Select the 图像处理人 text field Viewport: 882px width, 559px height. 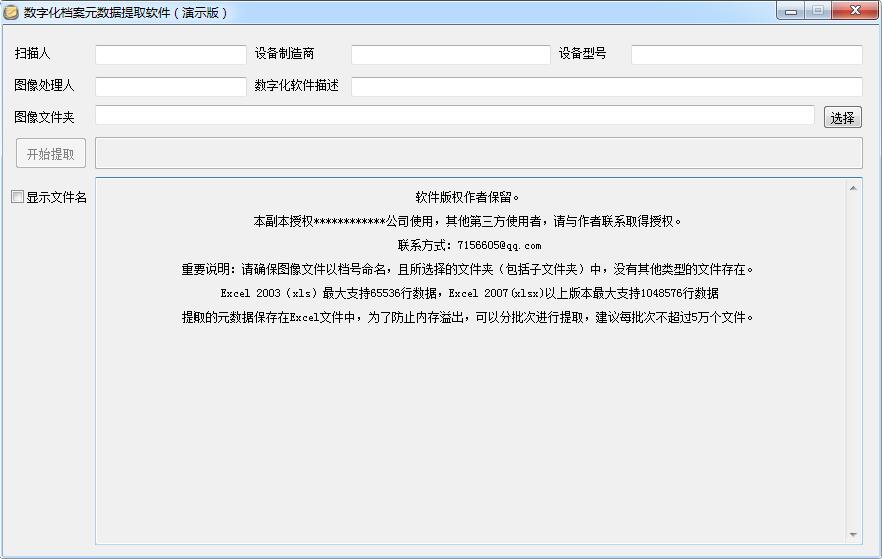(x=171, y=87)
